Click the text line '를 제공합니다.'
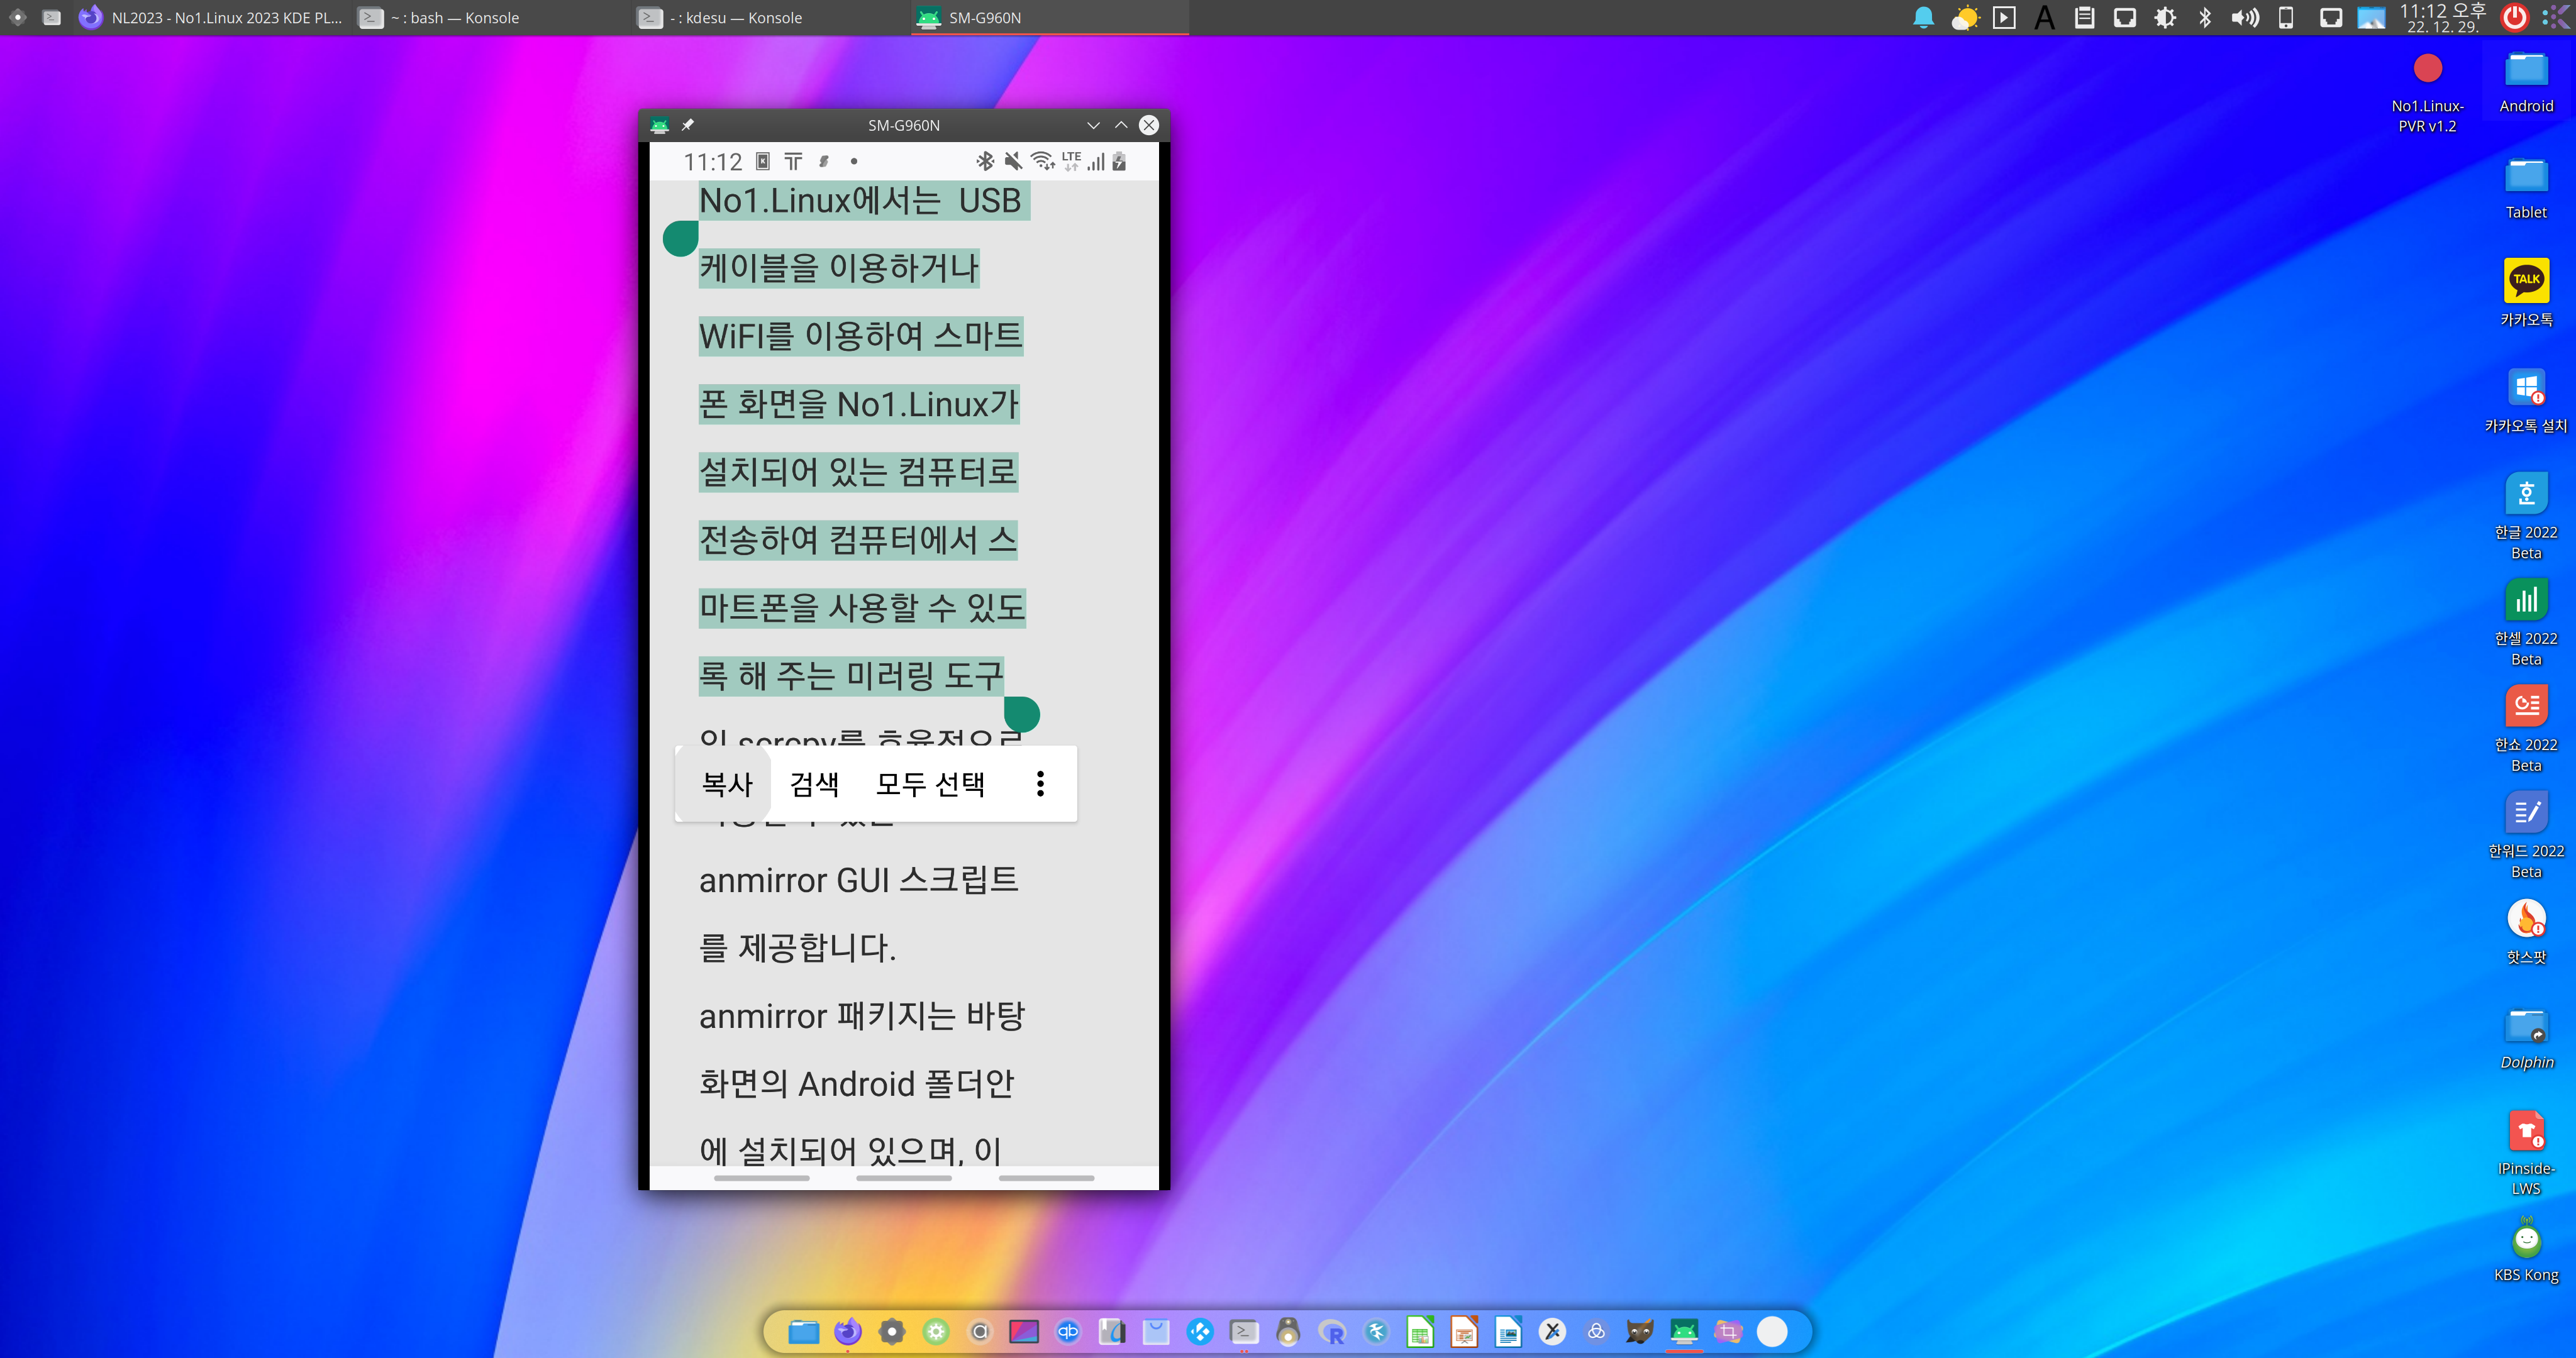The width and height of the screenshot is (2576, 1358). coord(797,948)
